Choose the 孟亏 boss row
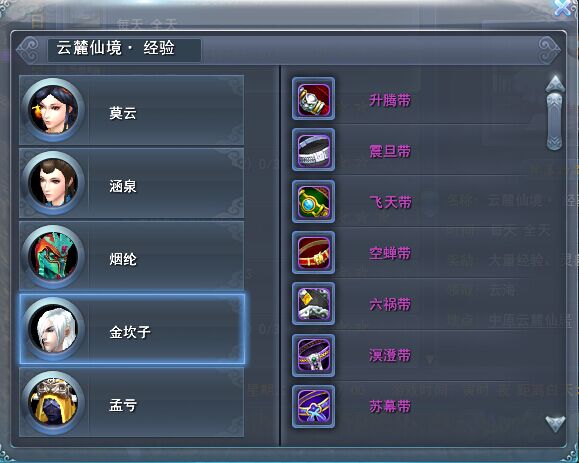This screenshot has height=463, width=579. 131,402
